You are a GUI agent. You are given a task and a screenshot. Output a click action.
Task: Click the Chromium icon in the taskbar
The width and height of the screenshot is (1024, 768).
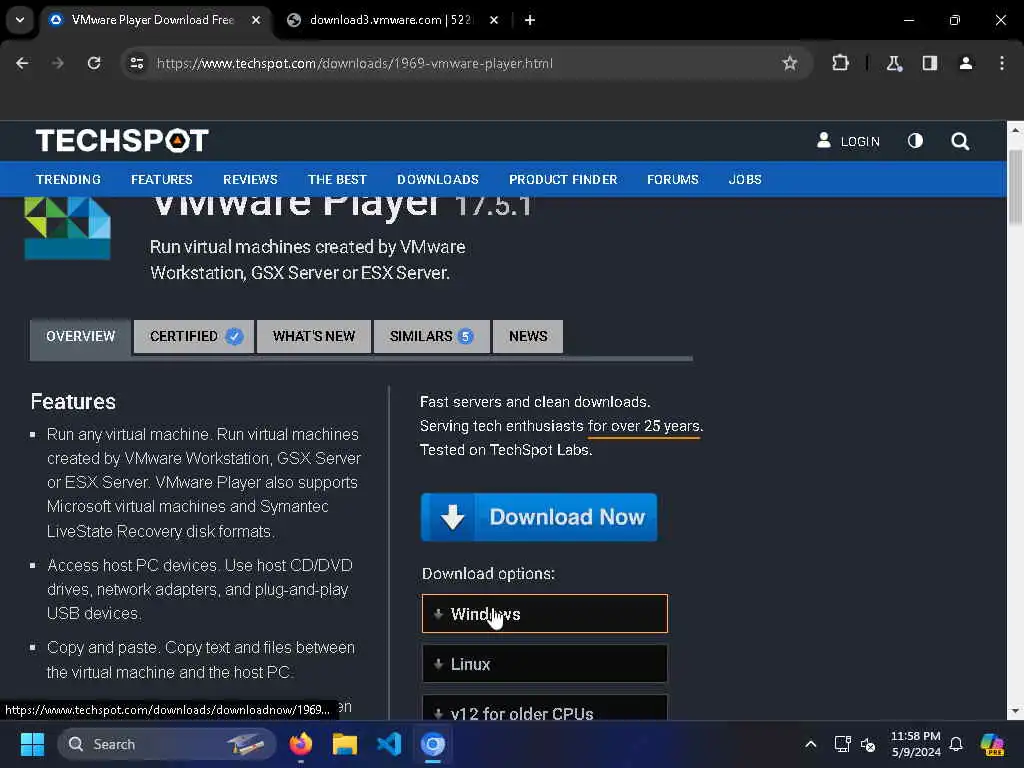point(432,744)
